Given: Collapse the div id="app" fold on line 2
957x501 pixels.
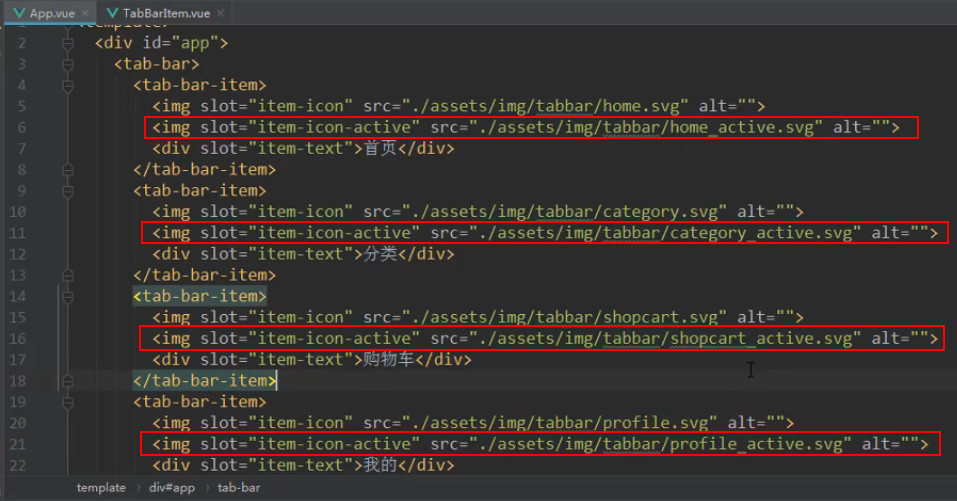Looking at the screenshot, I should (x=68, y=43).
